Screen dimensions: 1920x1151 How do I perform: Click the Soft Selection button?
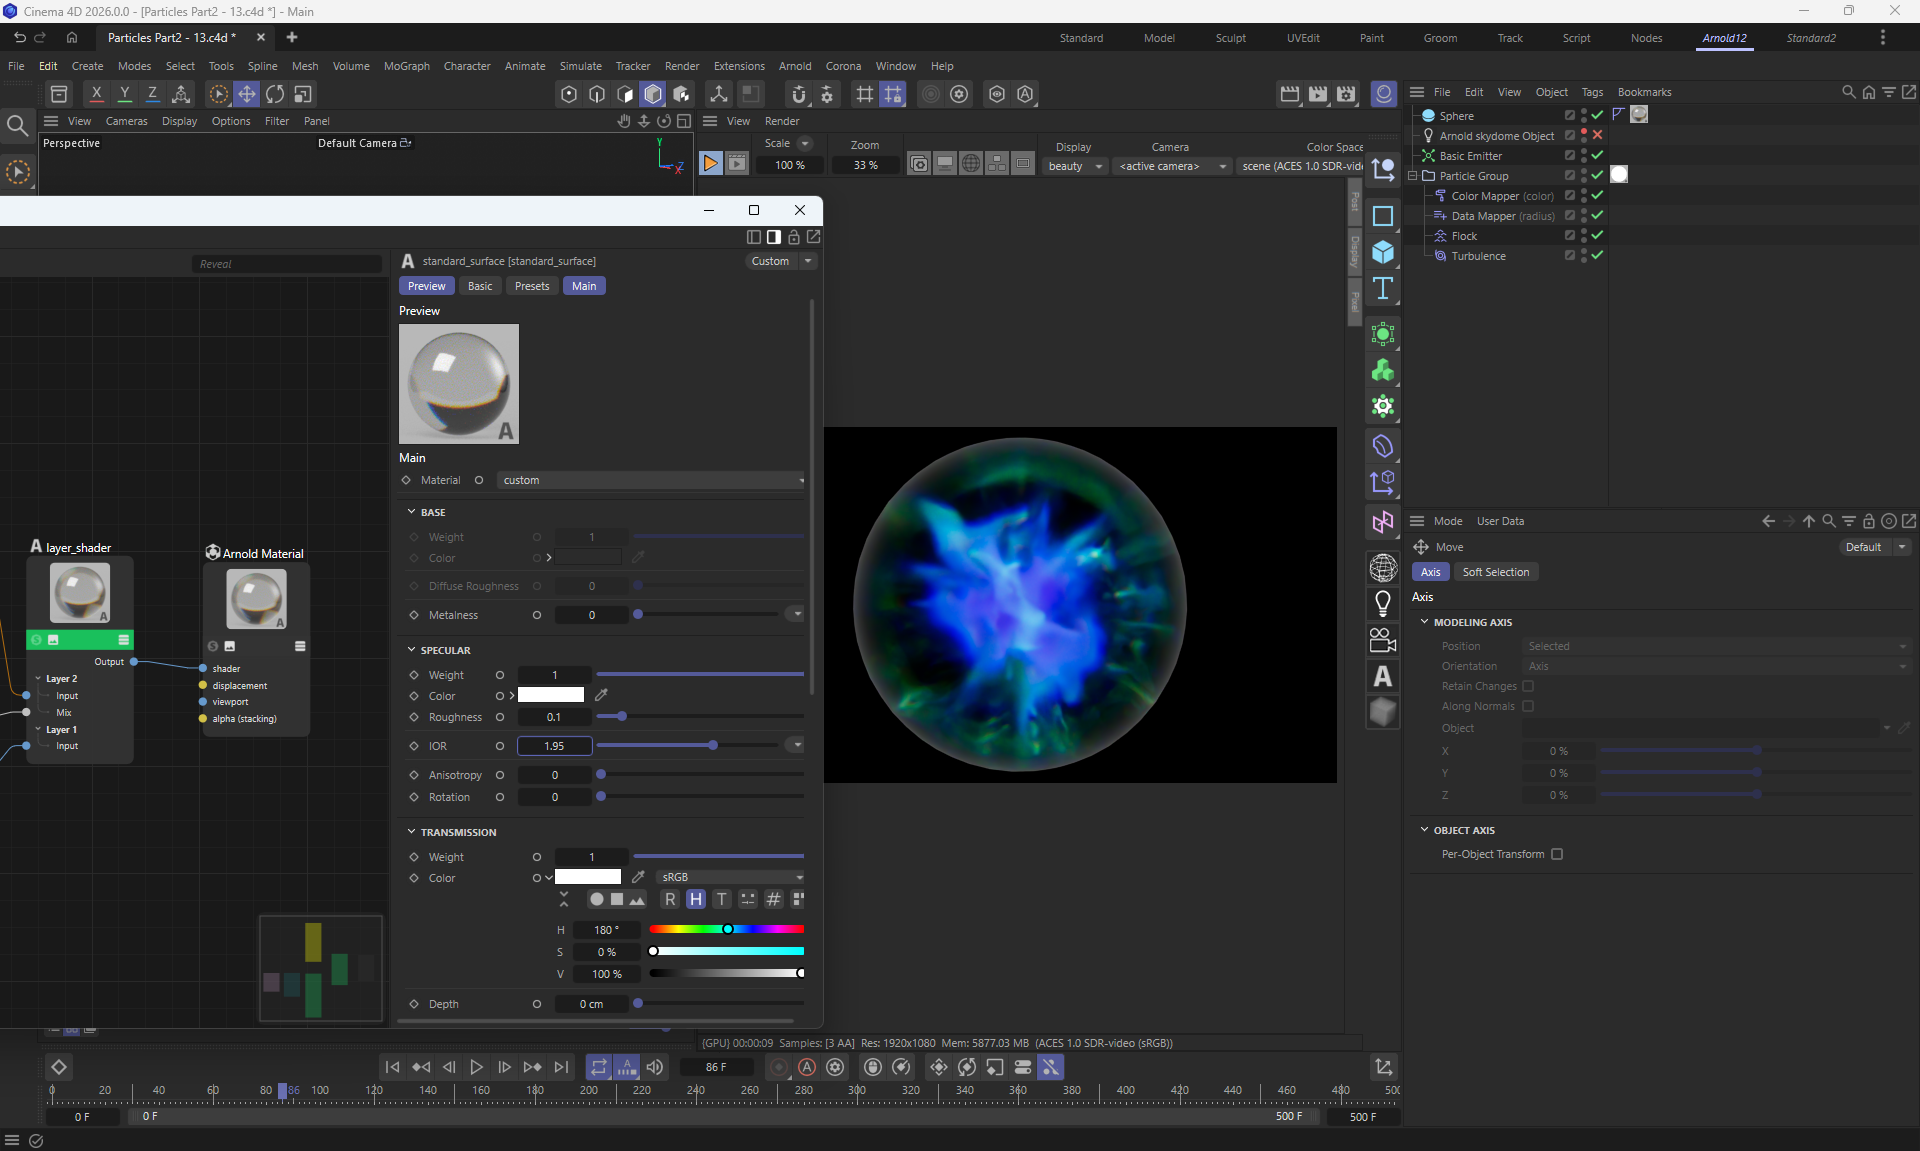coord(1495,572)
